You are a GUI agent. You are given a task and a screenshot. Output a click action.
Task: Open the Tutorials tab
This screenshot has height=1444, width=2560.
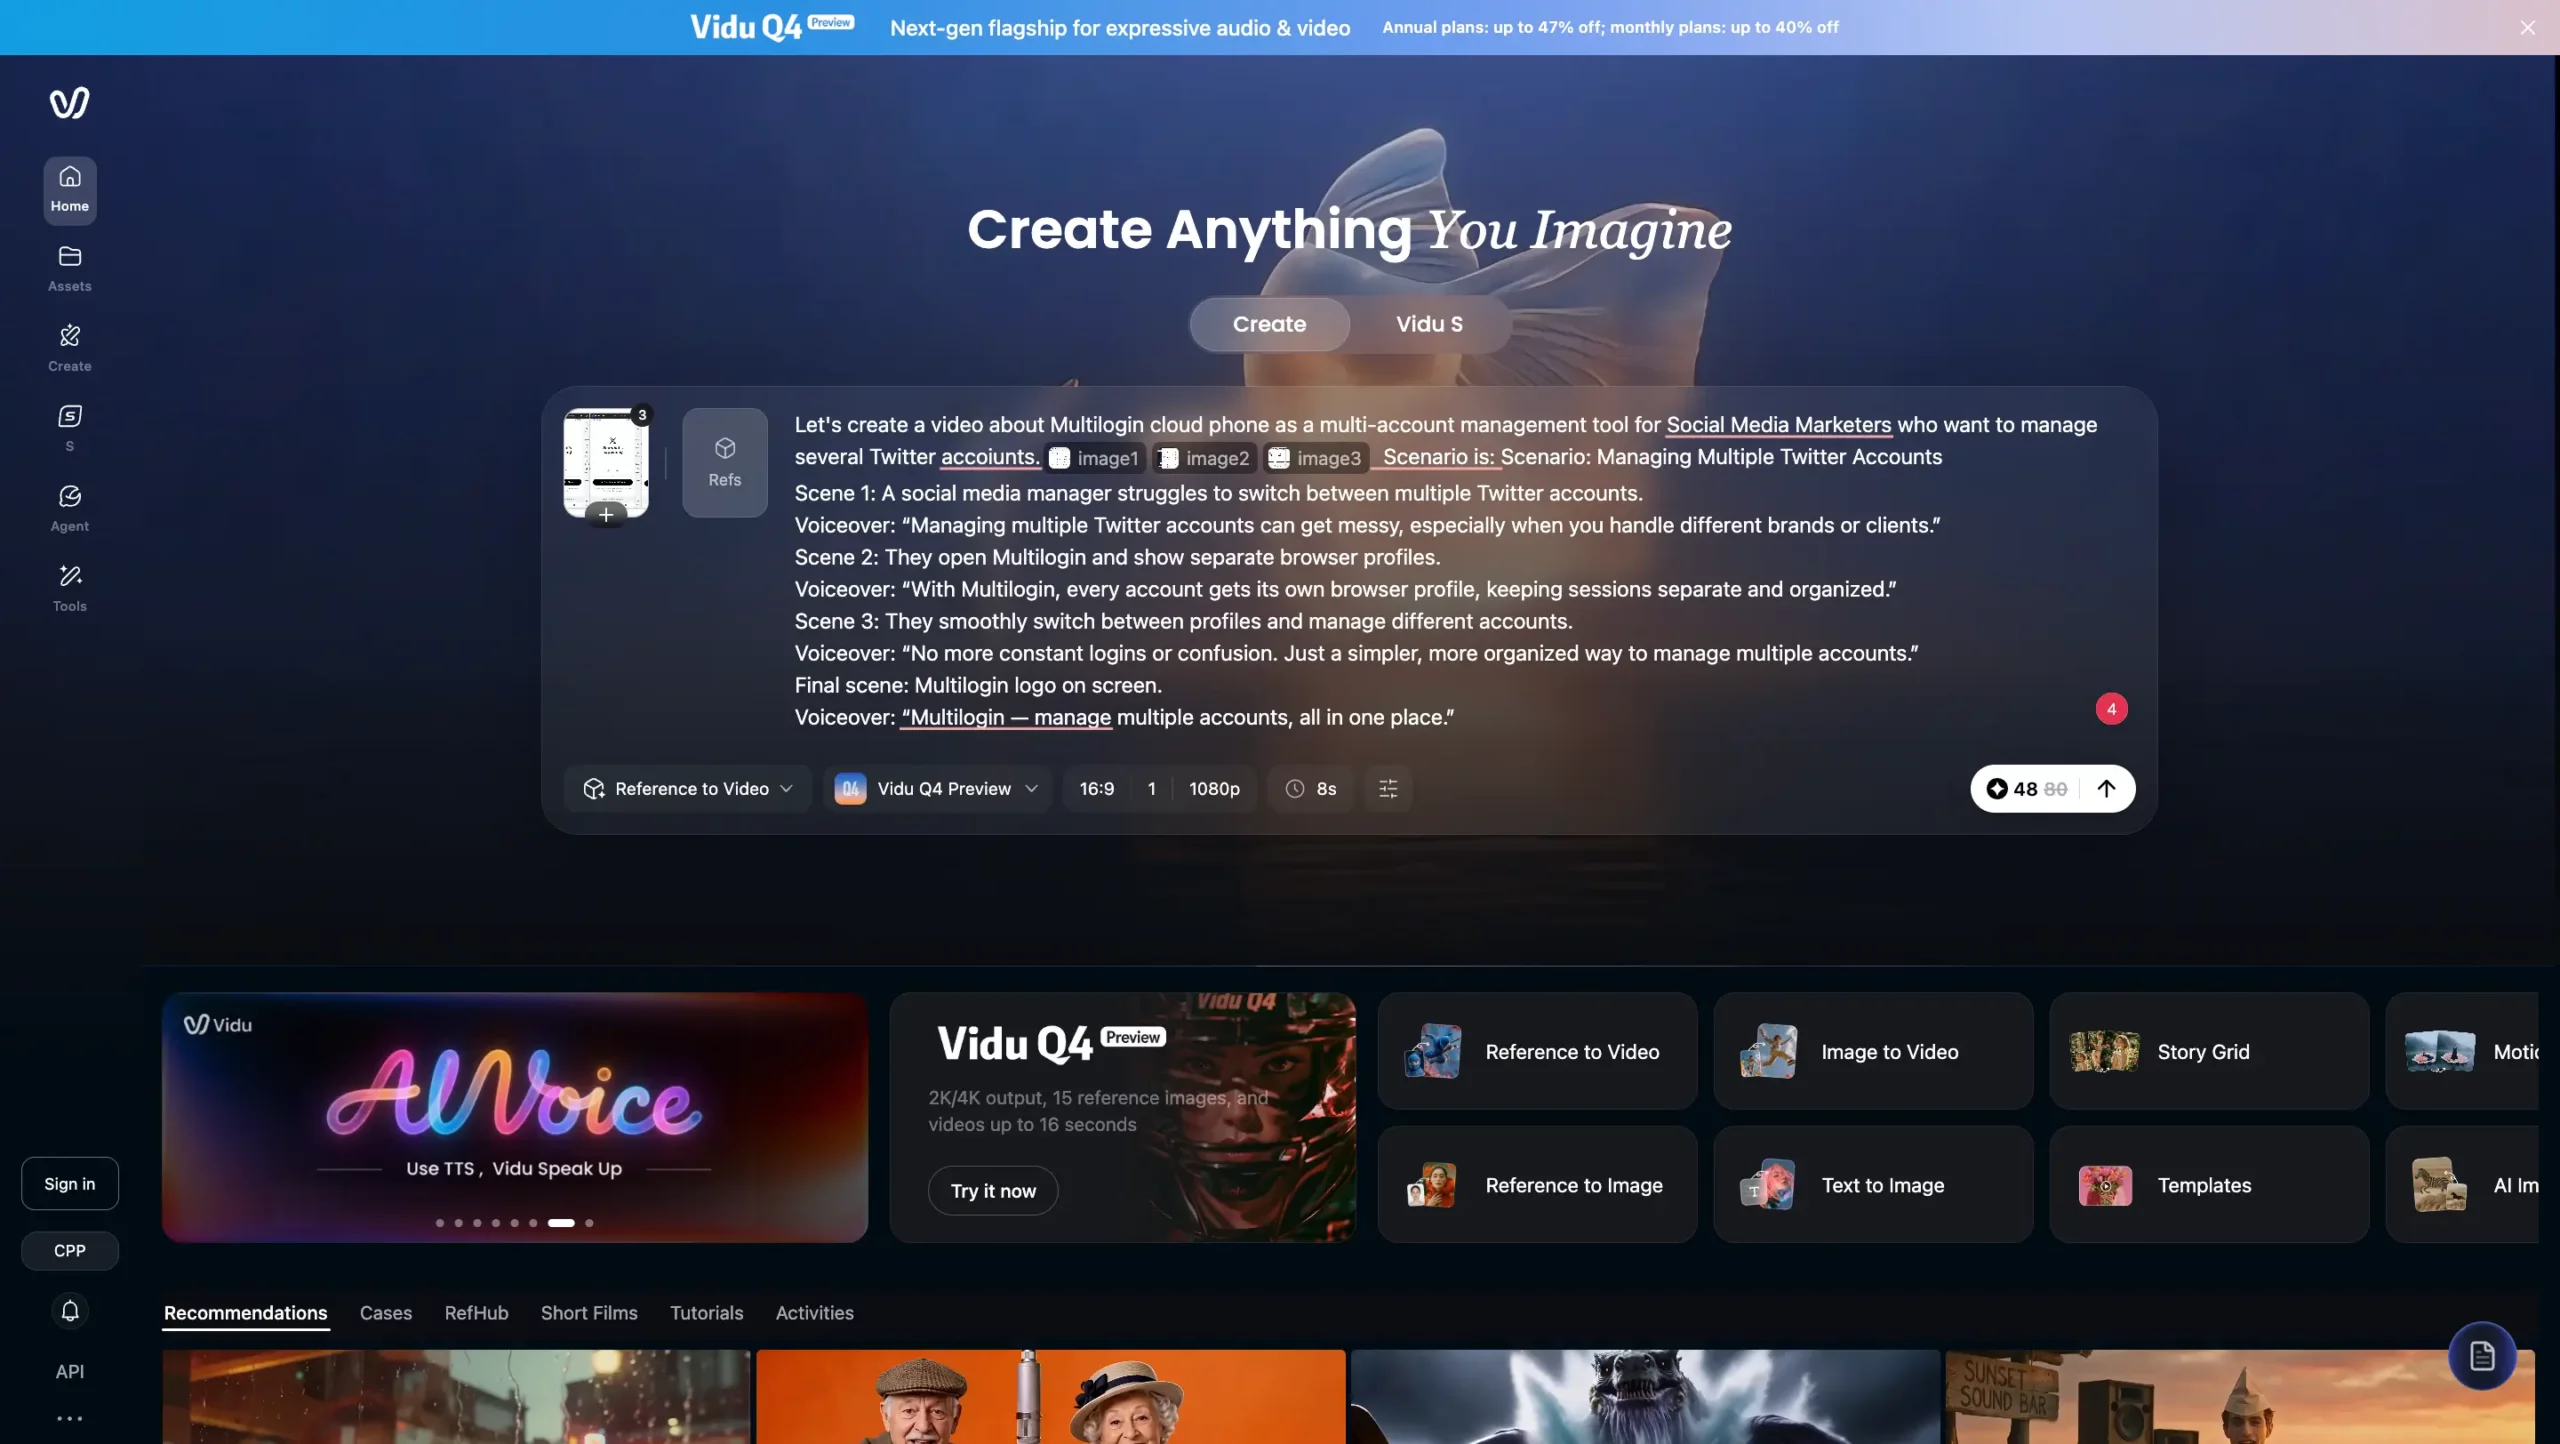[x=706, y=1313]
